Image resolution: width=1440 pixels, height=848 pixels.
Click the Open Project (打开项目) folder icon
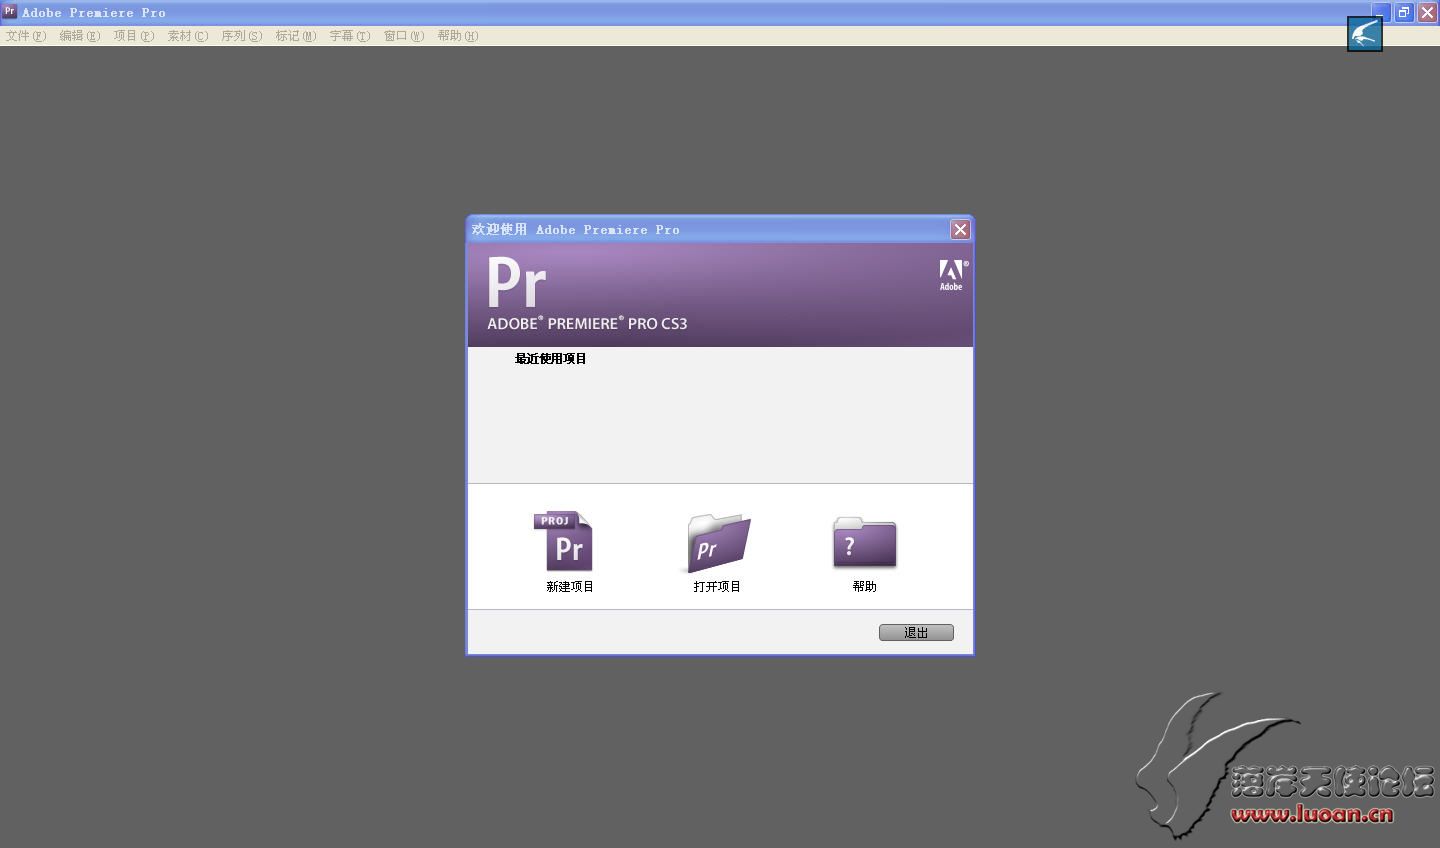(x=718, y=543)
